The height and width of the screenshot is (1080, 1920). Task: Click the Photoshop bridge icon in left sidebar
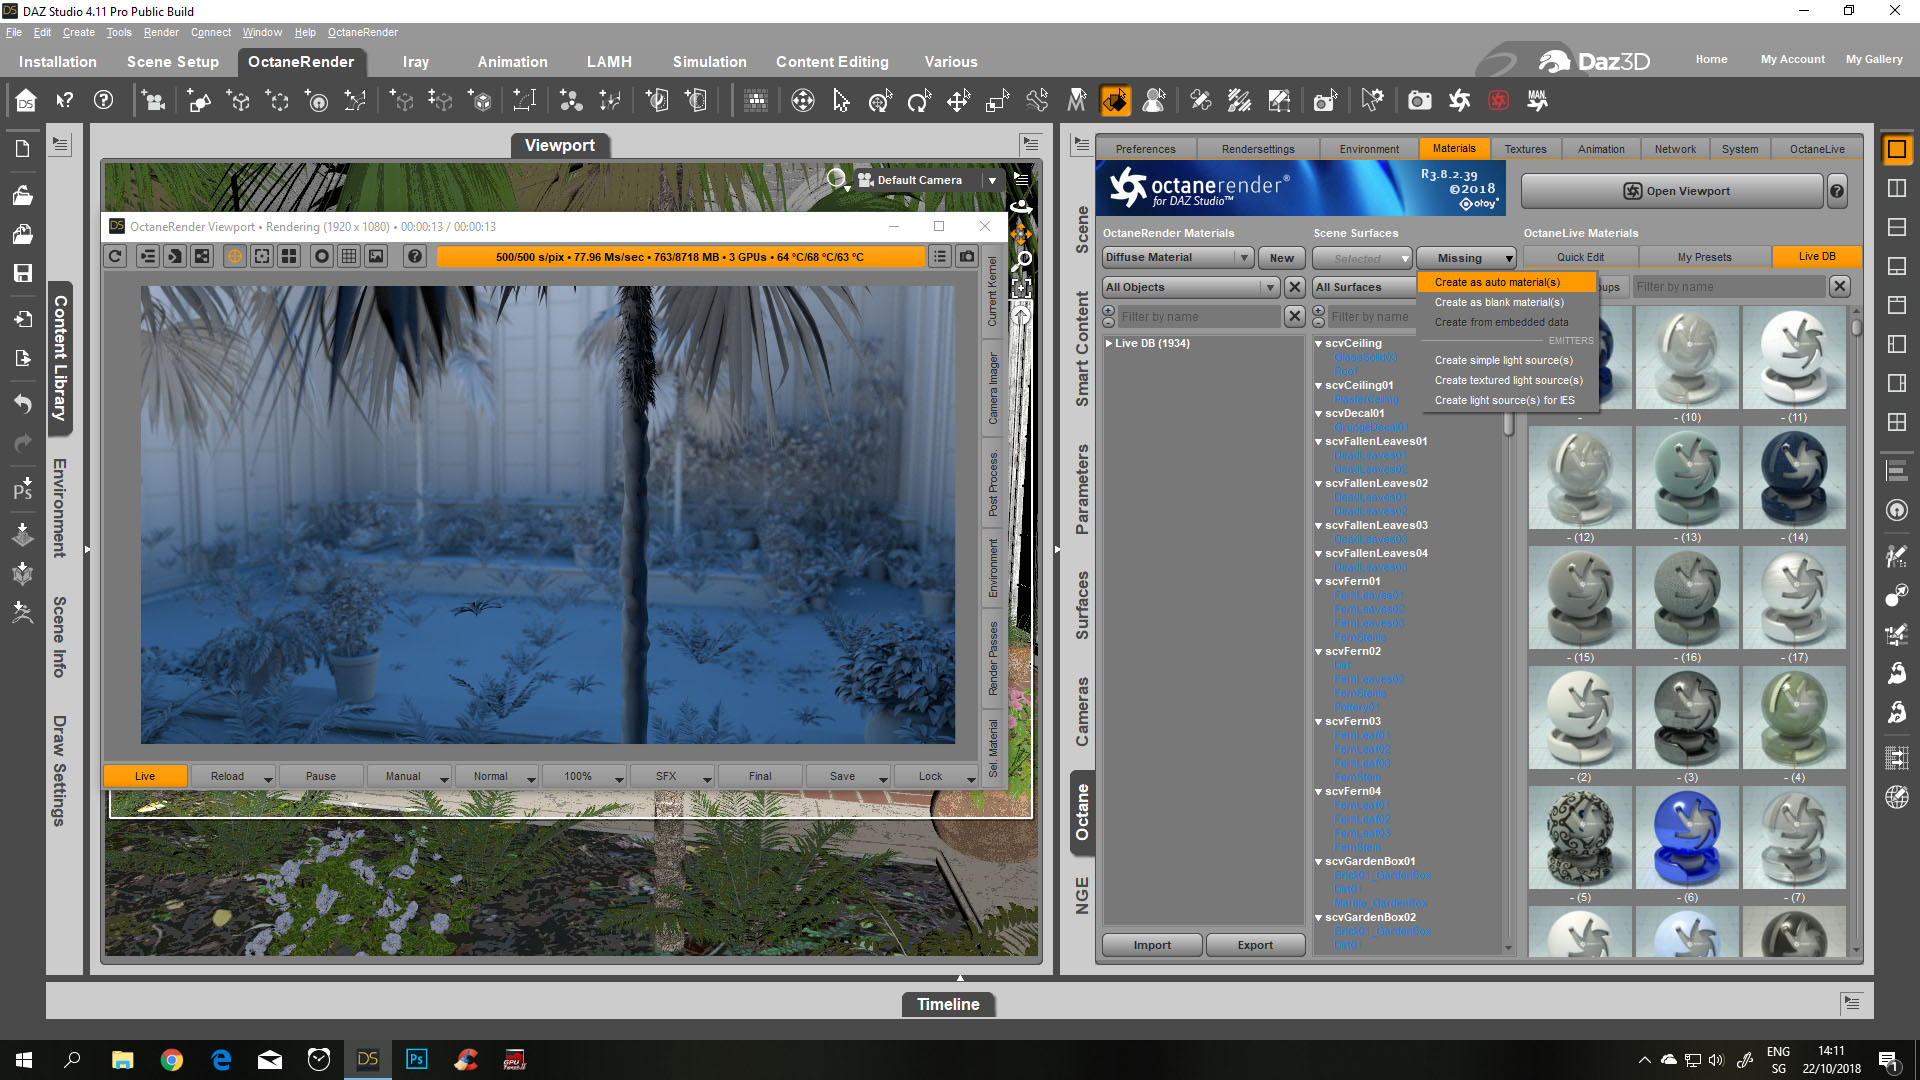[x=22, y=489]
